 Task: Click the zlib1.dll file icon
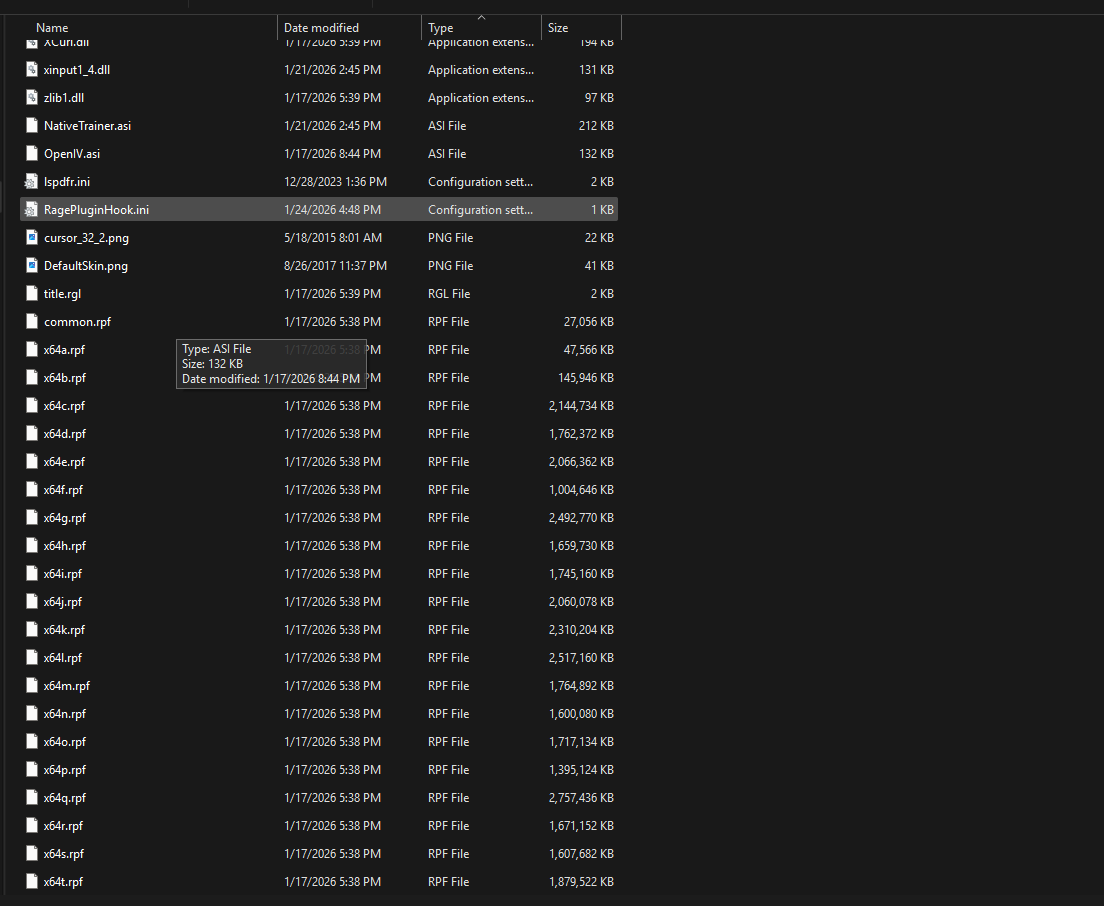tap(32, 98)
